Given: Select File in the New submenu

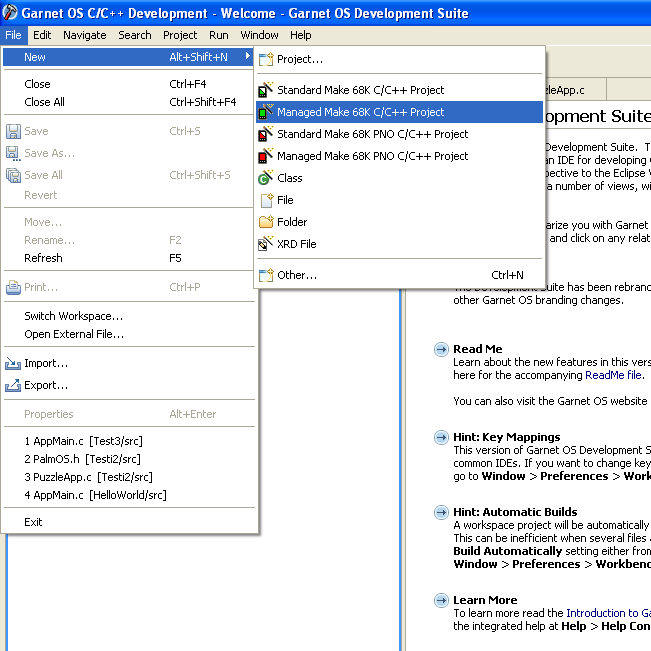Looking at the screenshot, I should tap(399, 200).
